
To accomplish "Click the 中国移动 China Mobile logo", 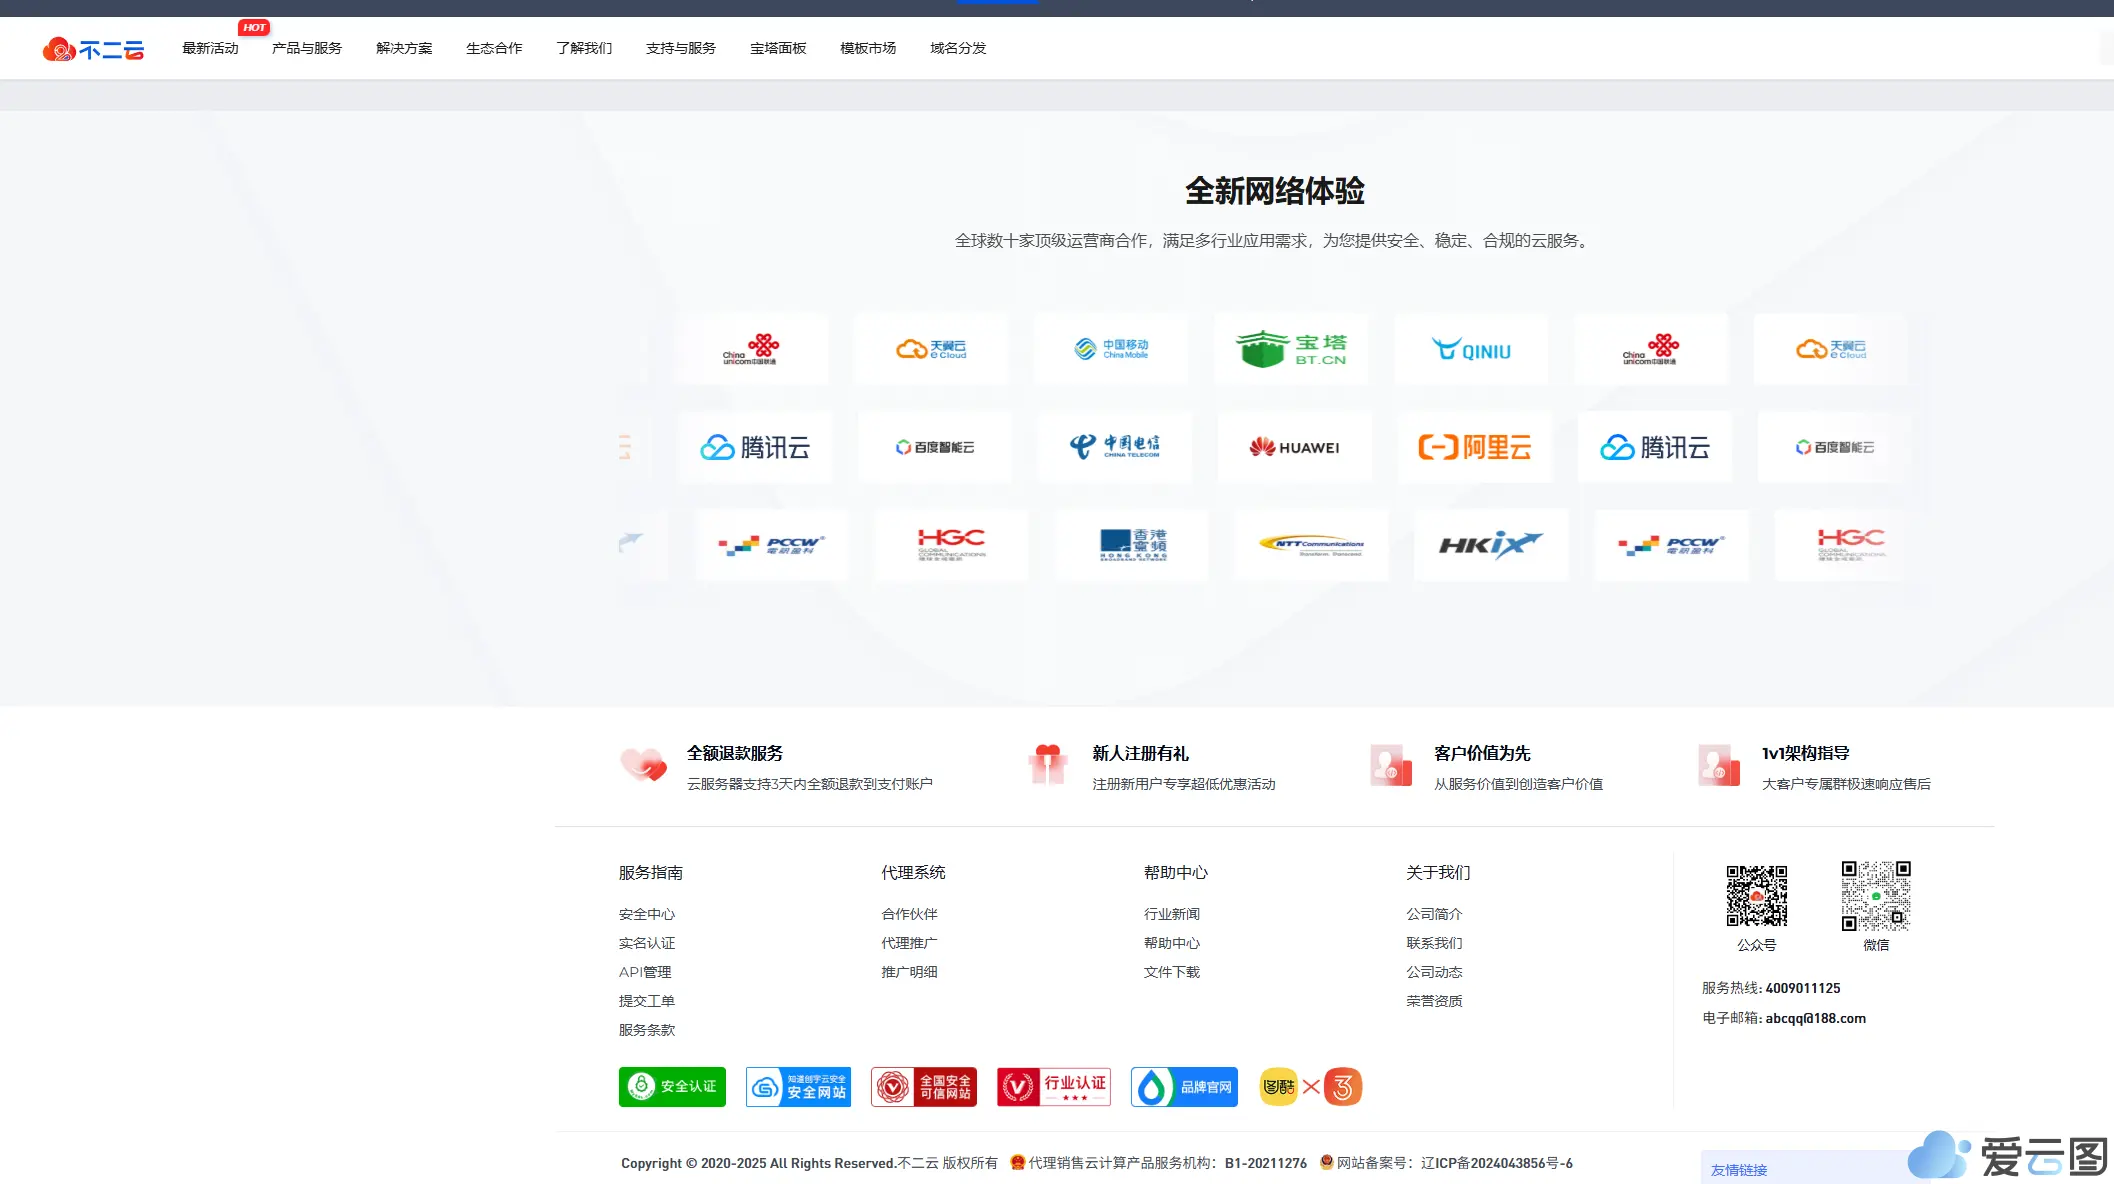I will click(1111, 349).
